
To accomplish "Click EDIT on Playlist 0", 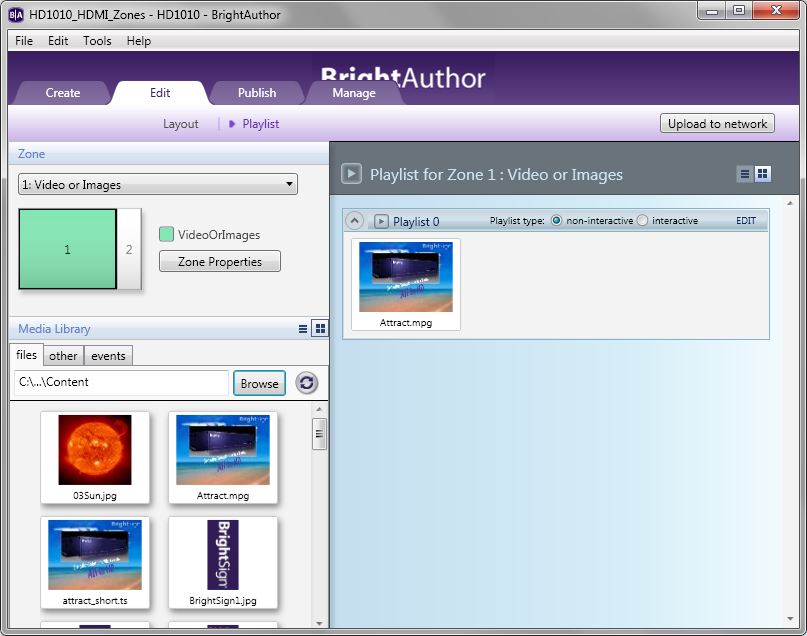I will point(746,221).
